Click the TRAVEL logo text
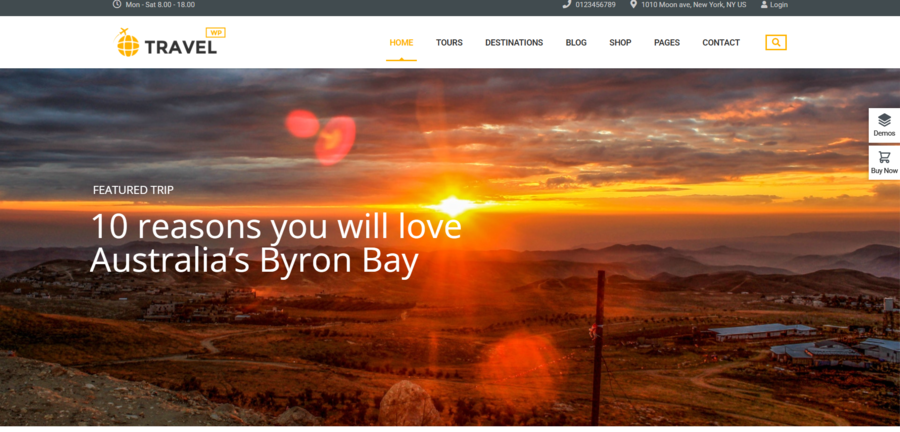Image resolution: width=900 pixels, height=432 pixels. [x=180, y=47]
